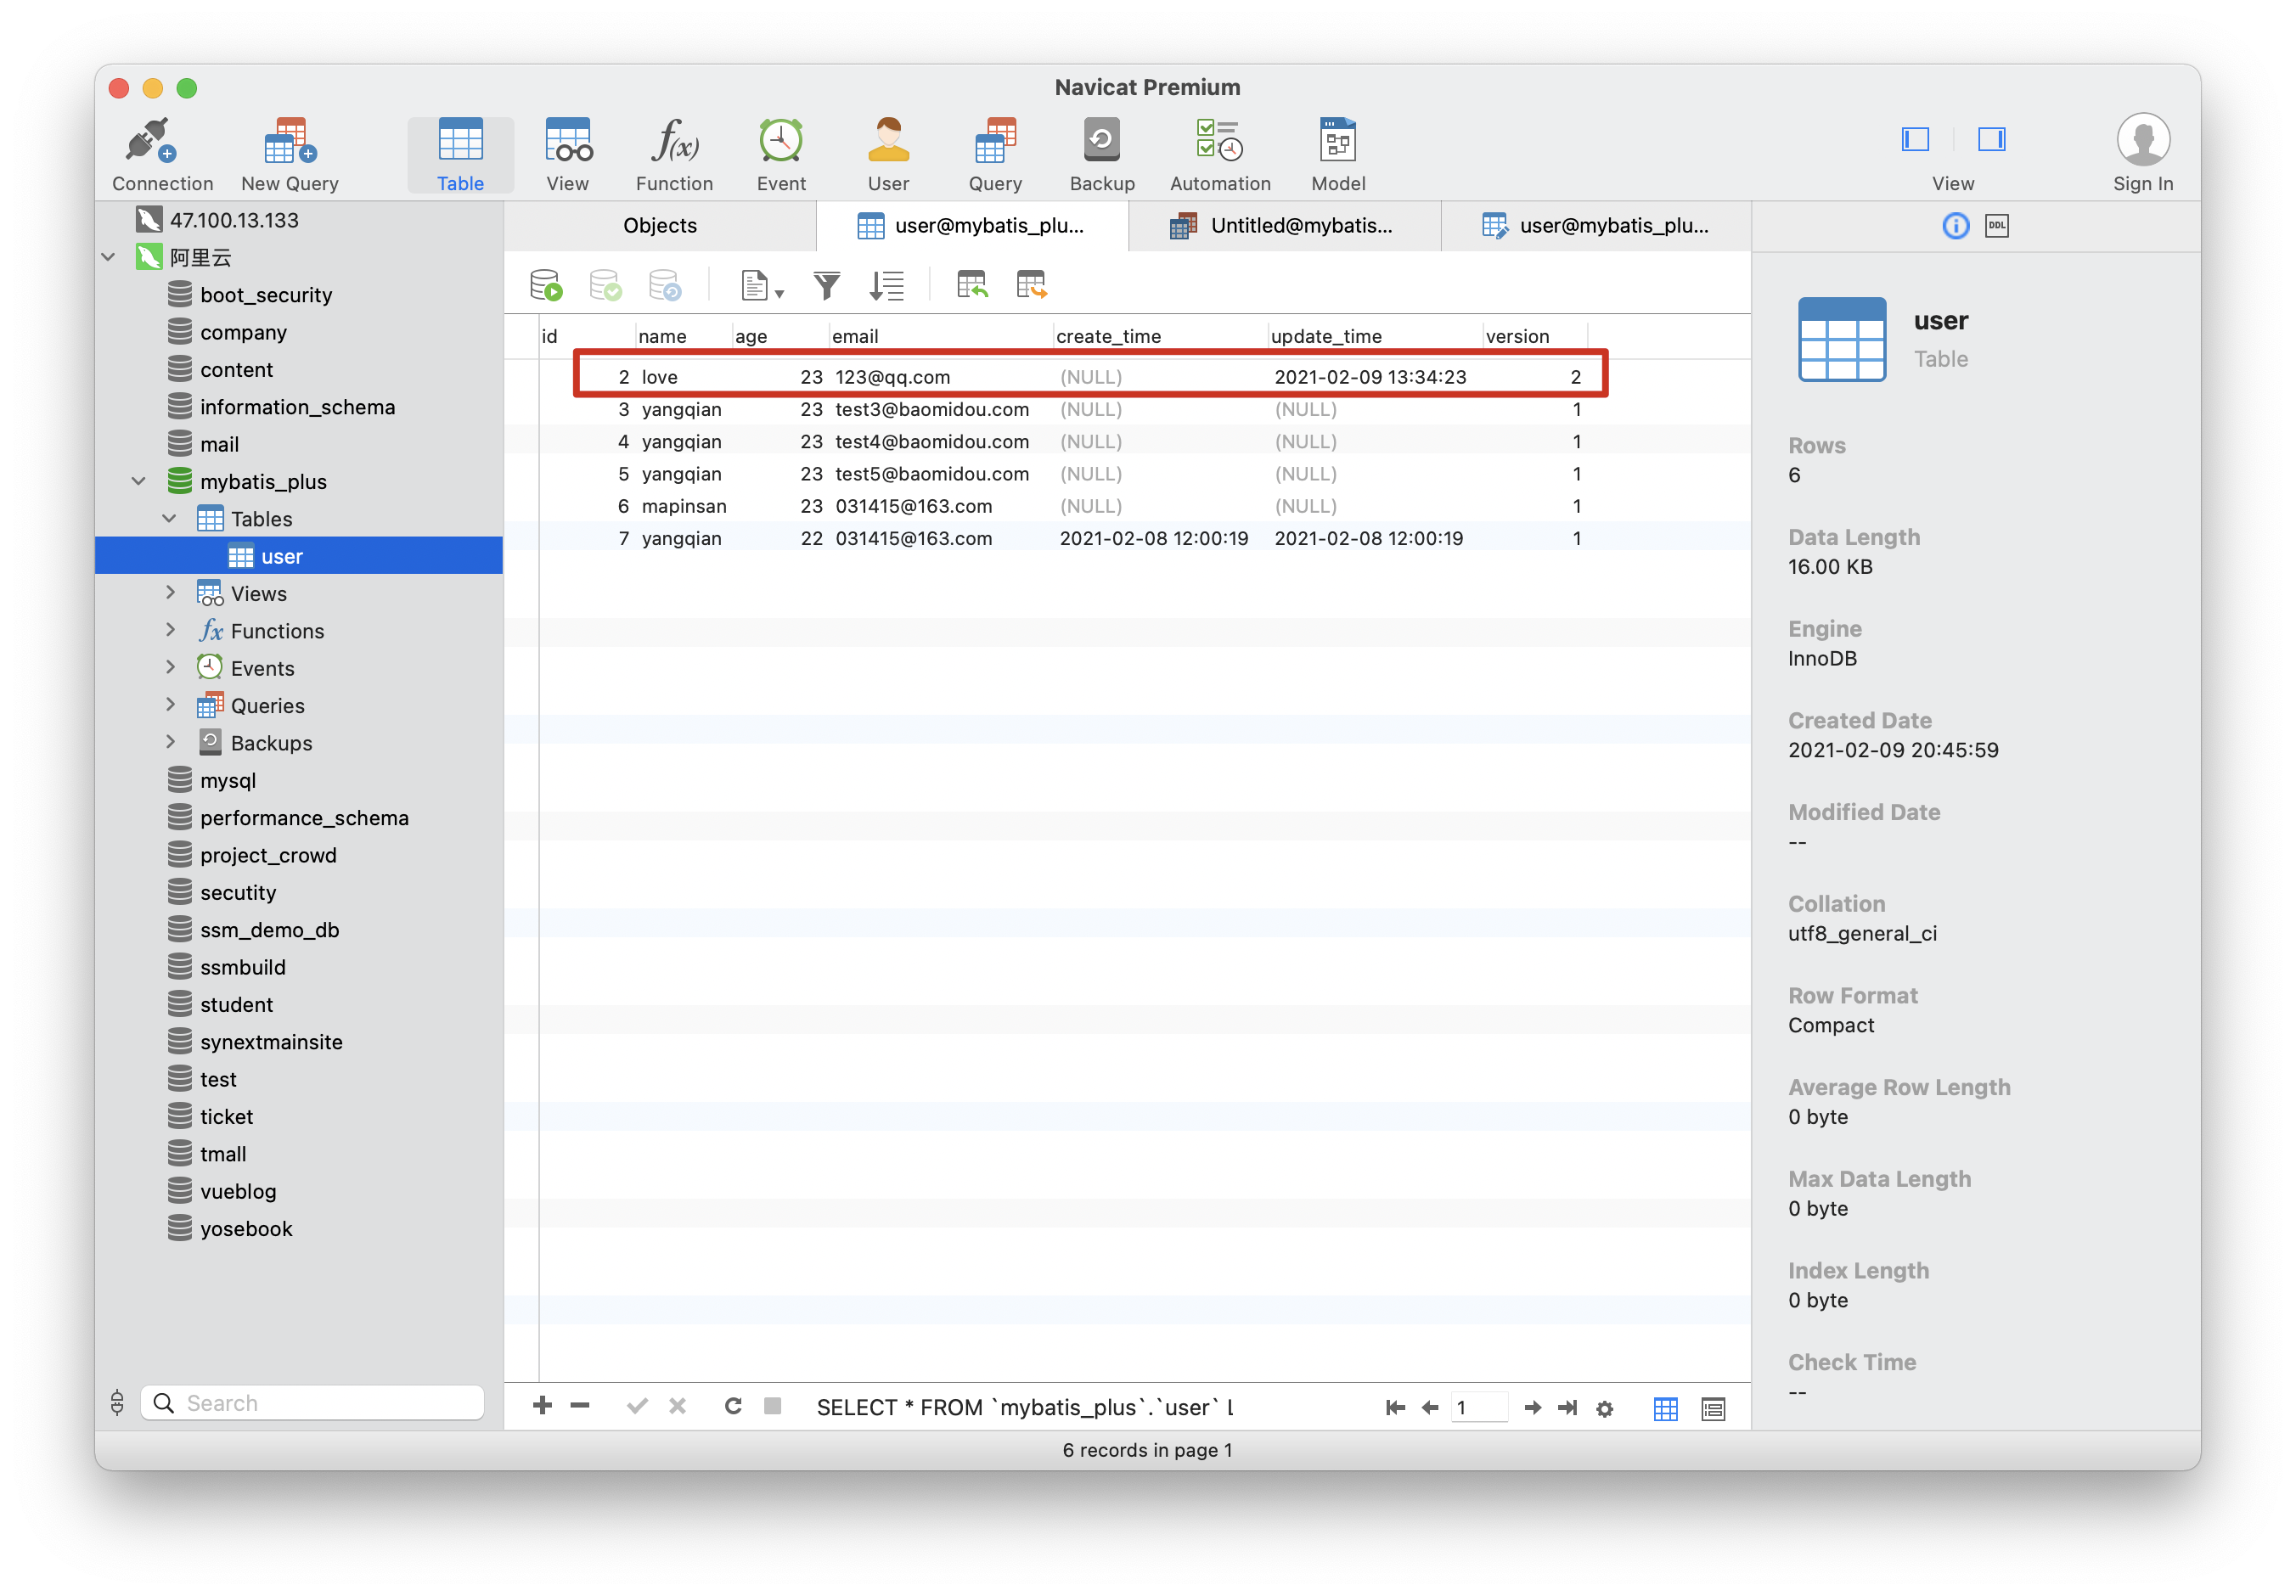Open the Automation toolbar icon
The image size is (2296, 1596).
(1219, 152)
